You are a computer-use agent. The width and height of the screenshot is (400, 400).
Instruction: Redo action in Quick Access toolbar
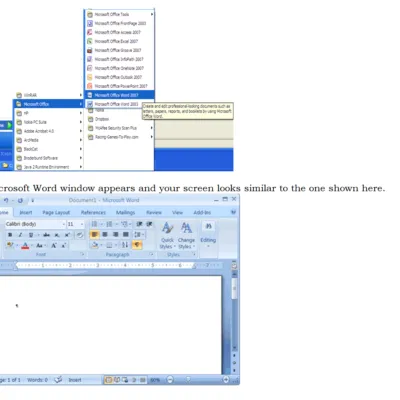(20, 201)
